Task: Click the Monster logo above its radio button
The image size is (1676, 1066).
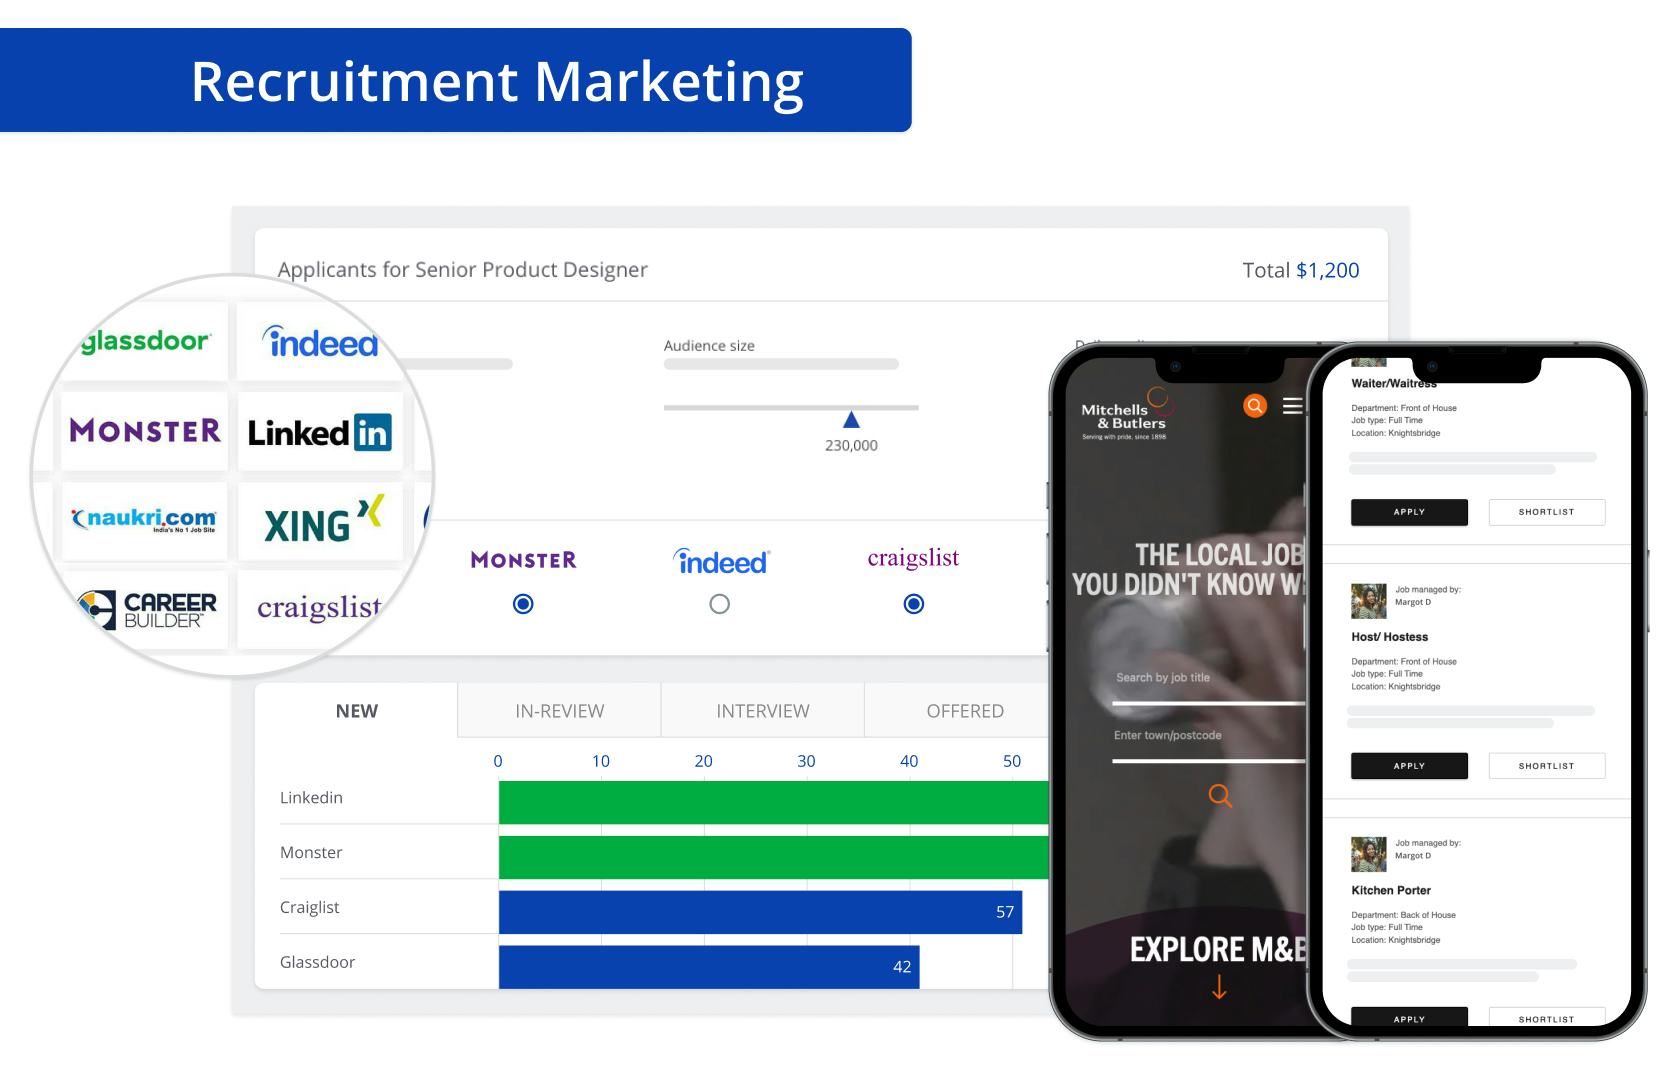Action: coord(523,560)
